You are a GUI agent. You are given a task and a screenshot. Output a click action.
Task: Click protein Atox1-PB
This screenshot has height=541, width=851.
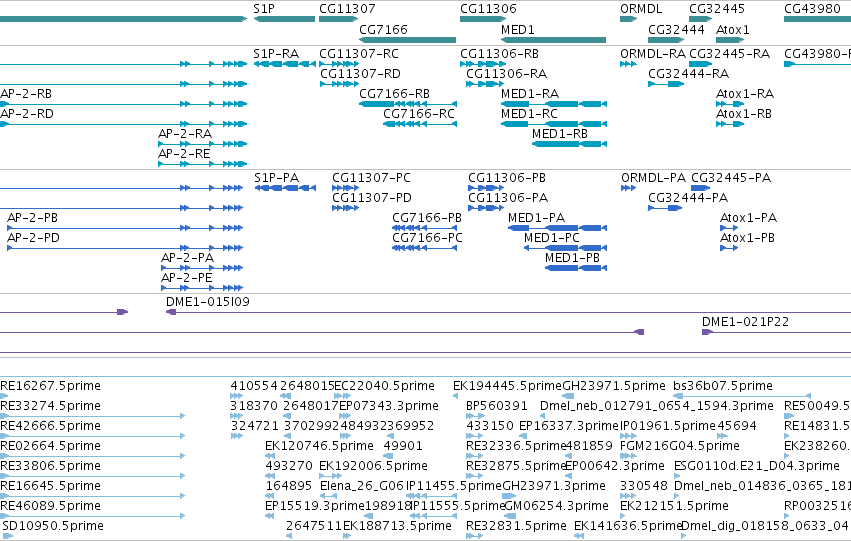click(747, 238)
